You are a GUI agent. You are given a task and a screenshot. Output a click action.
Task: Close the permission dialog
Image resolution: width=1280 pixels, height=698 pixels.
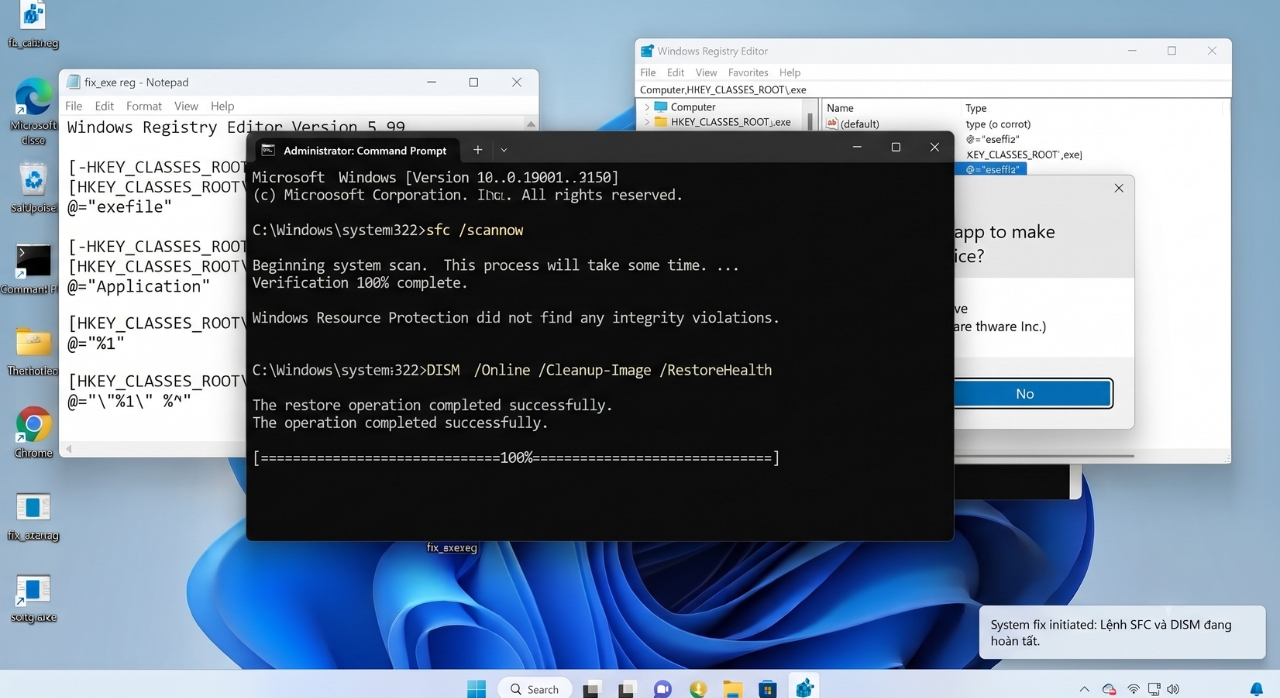tap(1118, 188)
